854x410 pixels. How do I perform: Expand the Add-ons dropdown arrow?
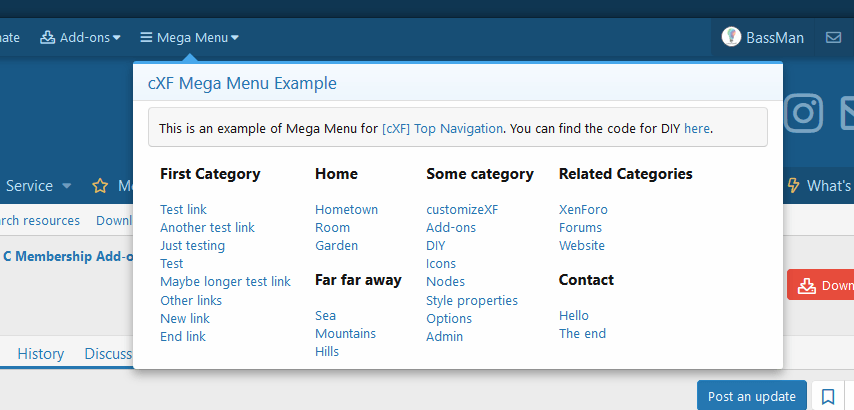[x=117, y=38]
